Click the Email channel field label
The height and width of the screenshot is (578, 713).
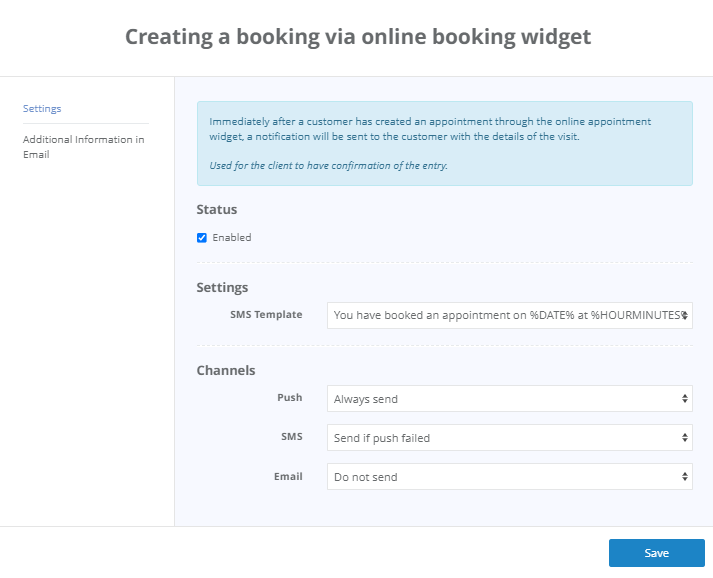(x=288, y=476)
